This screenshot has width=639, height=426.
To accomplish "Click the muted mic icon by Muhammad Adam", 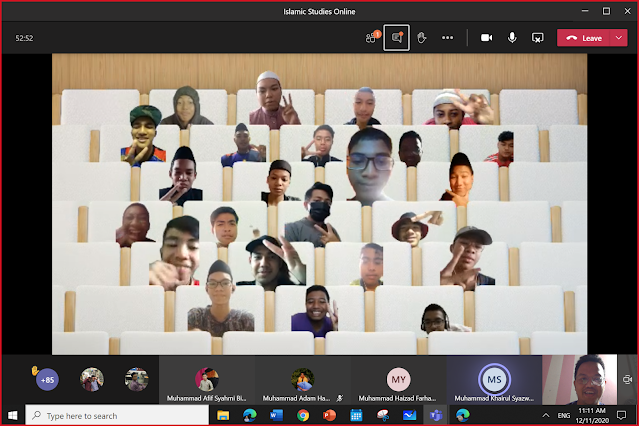I will point(339,398).
